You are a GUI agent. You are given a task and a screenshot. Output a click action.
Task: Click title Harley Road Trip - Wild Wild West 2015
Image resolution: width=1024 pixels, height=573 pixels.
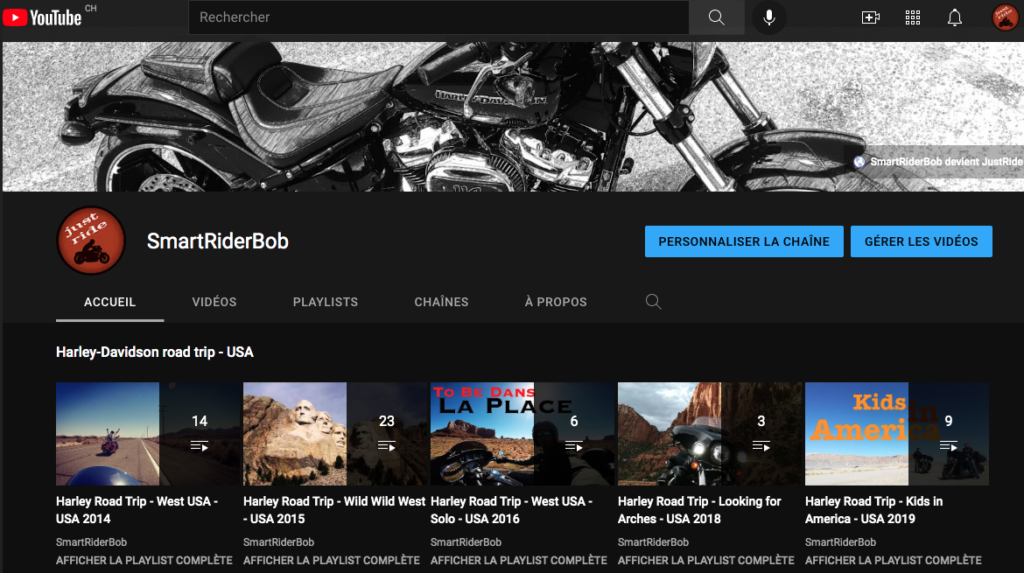(334, 510)
